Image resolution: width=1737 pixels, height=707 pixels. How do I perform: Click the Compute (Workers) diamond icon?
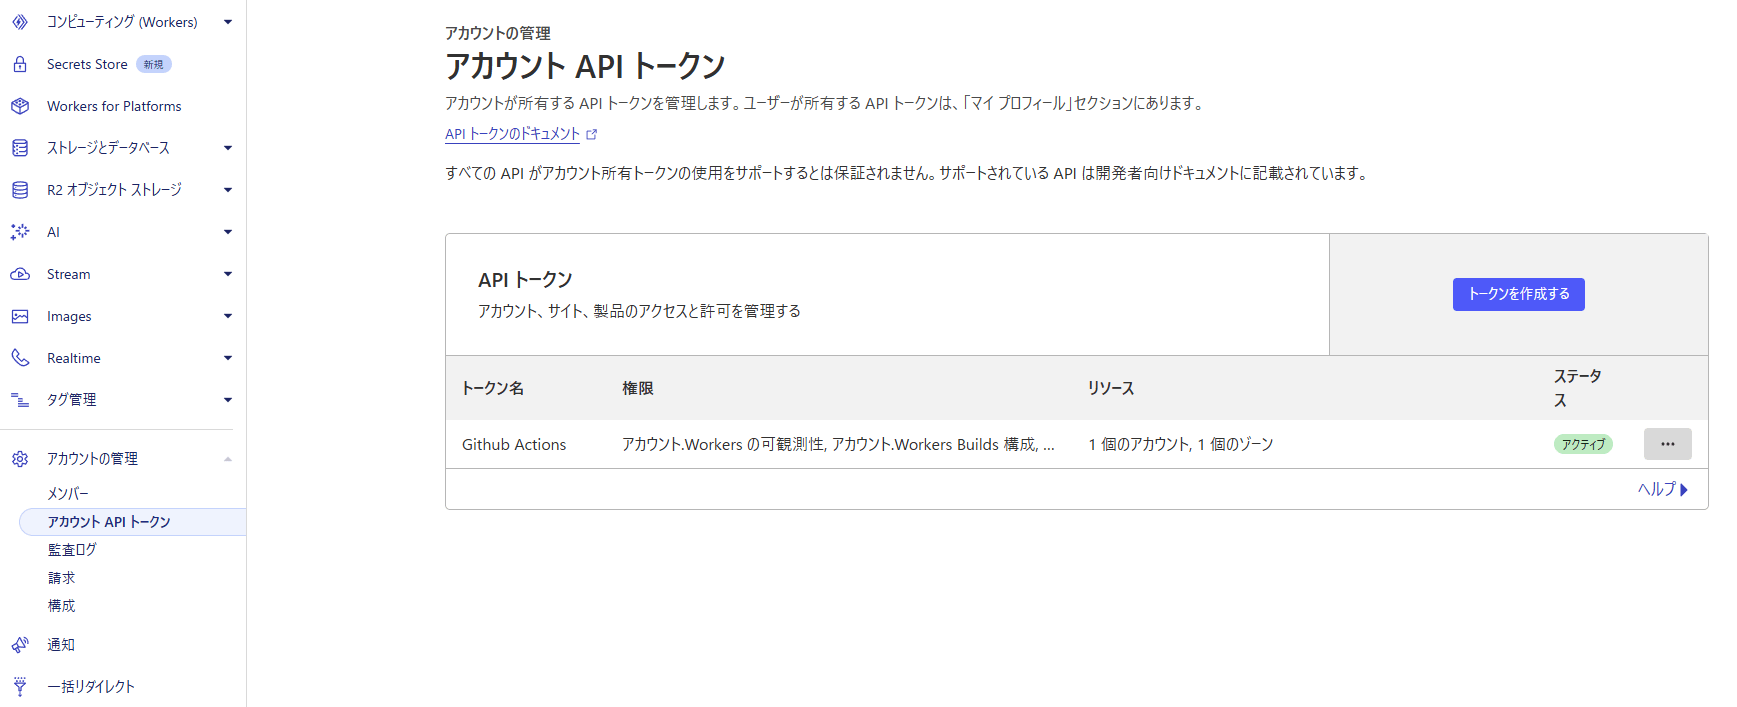click(x=20, y=22)
